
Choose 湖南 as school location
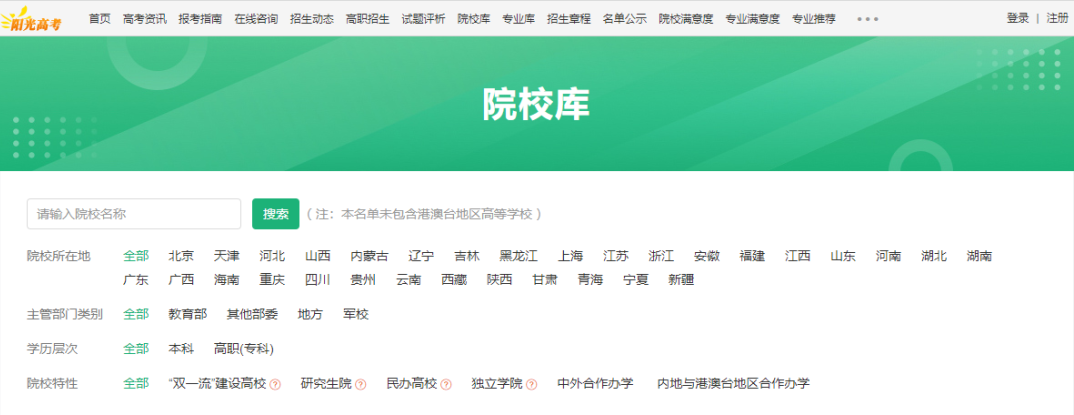(x=979, y=256)
